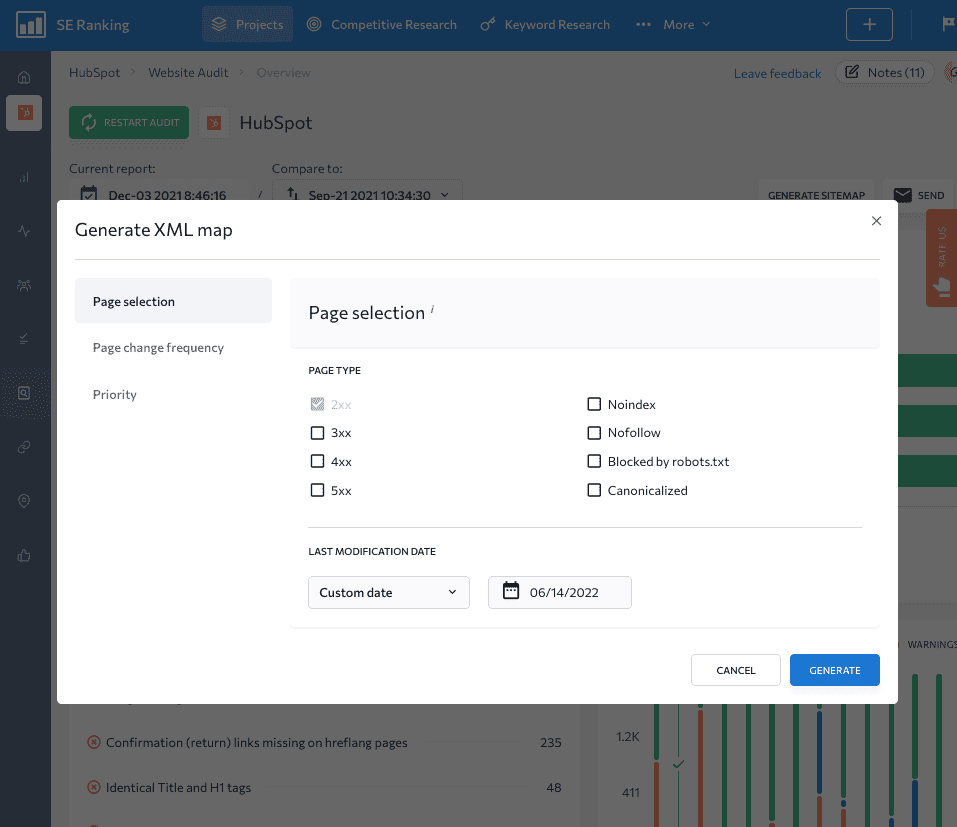Click Confirmation (return) links missing issue

click(256, 742)
